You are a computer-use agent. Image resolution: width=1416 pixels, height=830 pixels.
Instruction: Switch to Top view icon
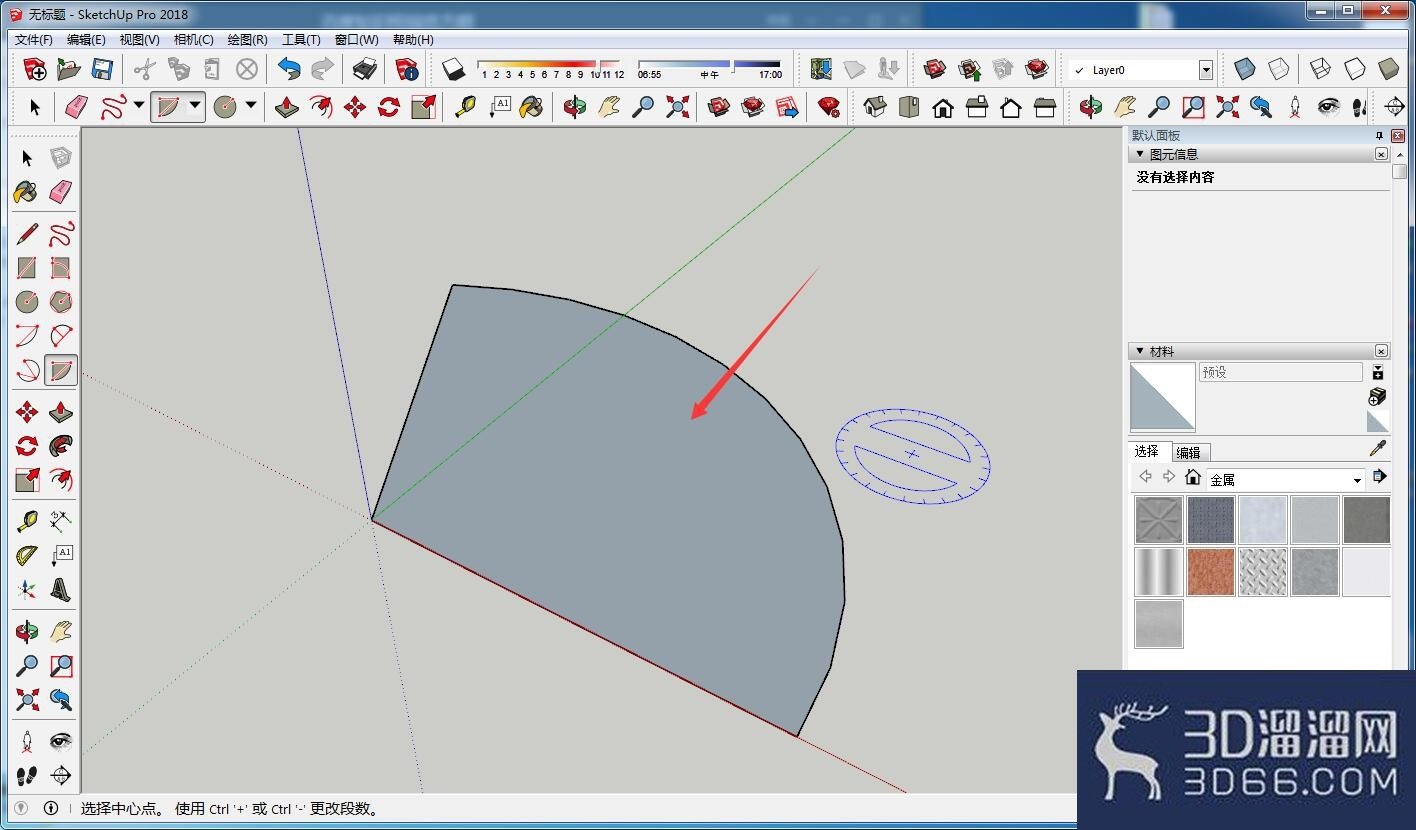[x=909, y=107]
